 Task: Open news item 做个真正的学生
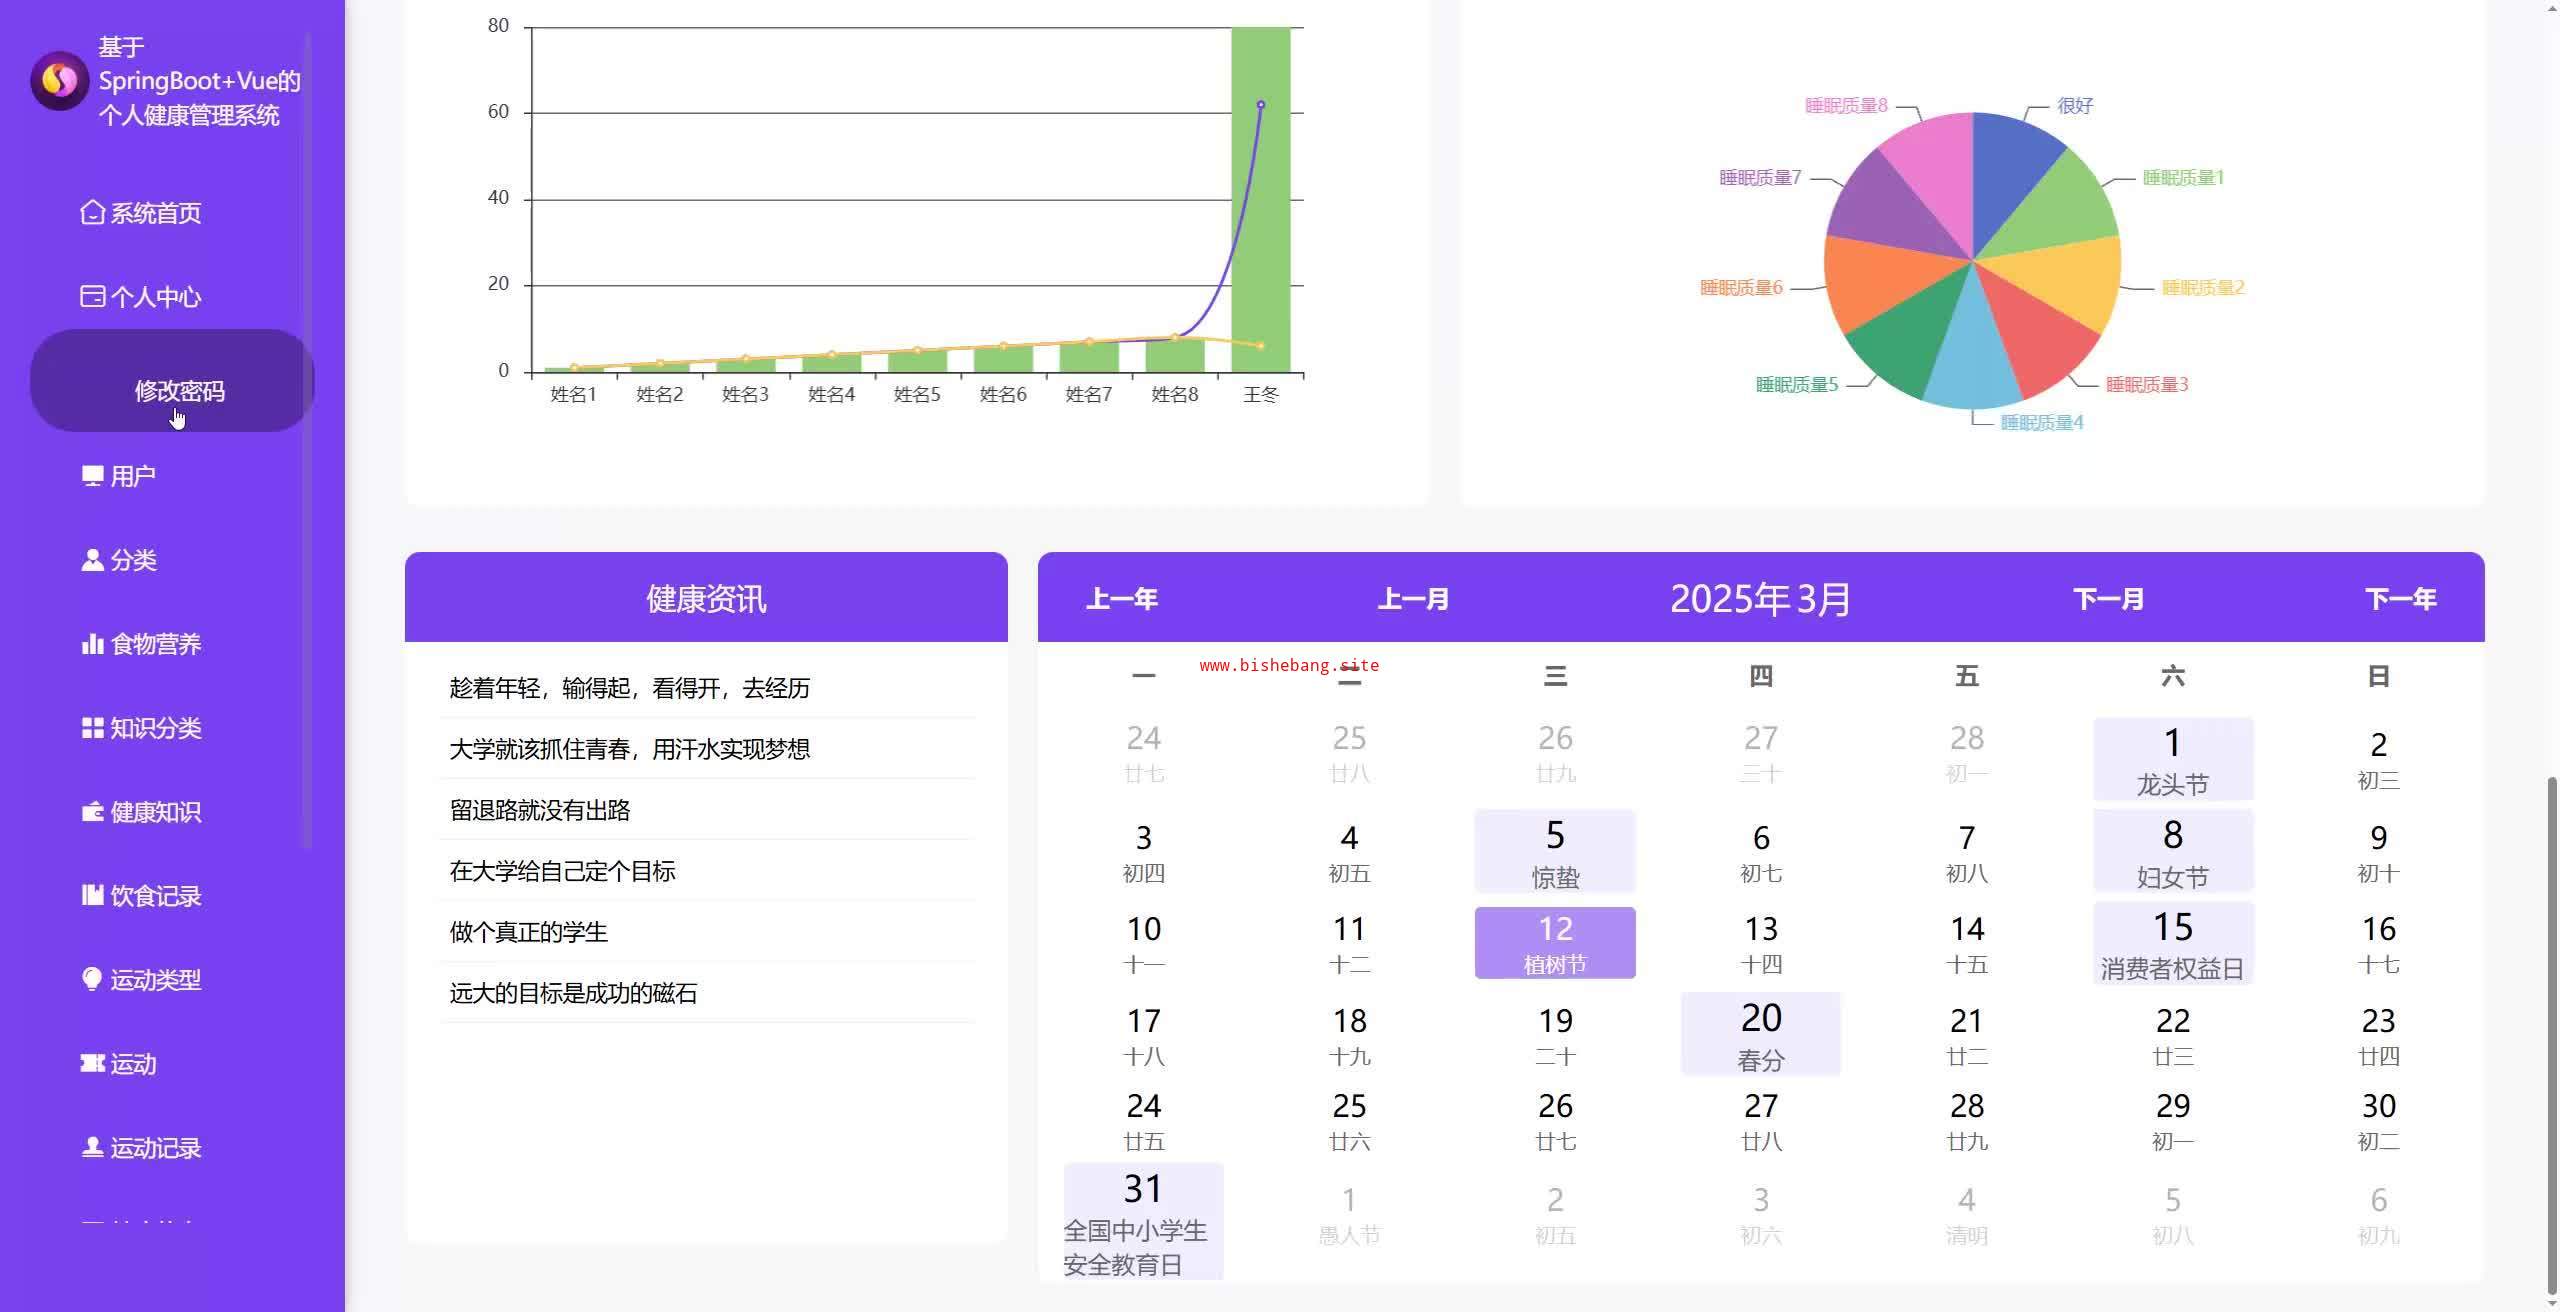click(x=529, y=932)
